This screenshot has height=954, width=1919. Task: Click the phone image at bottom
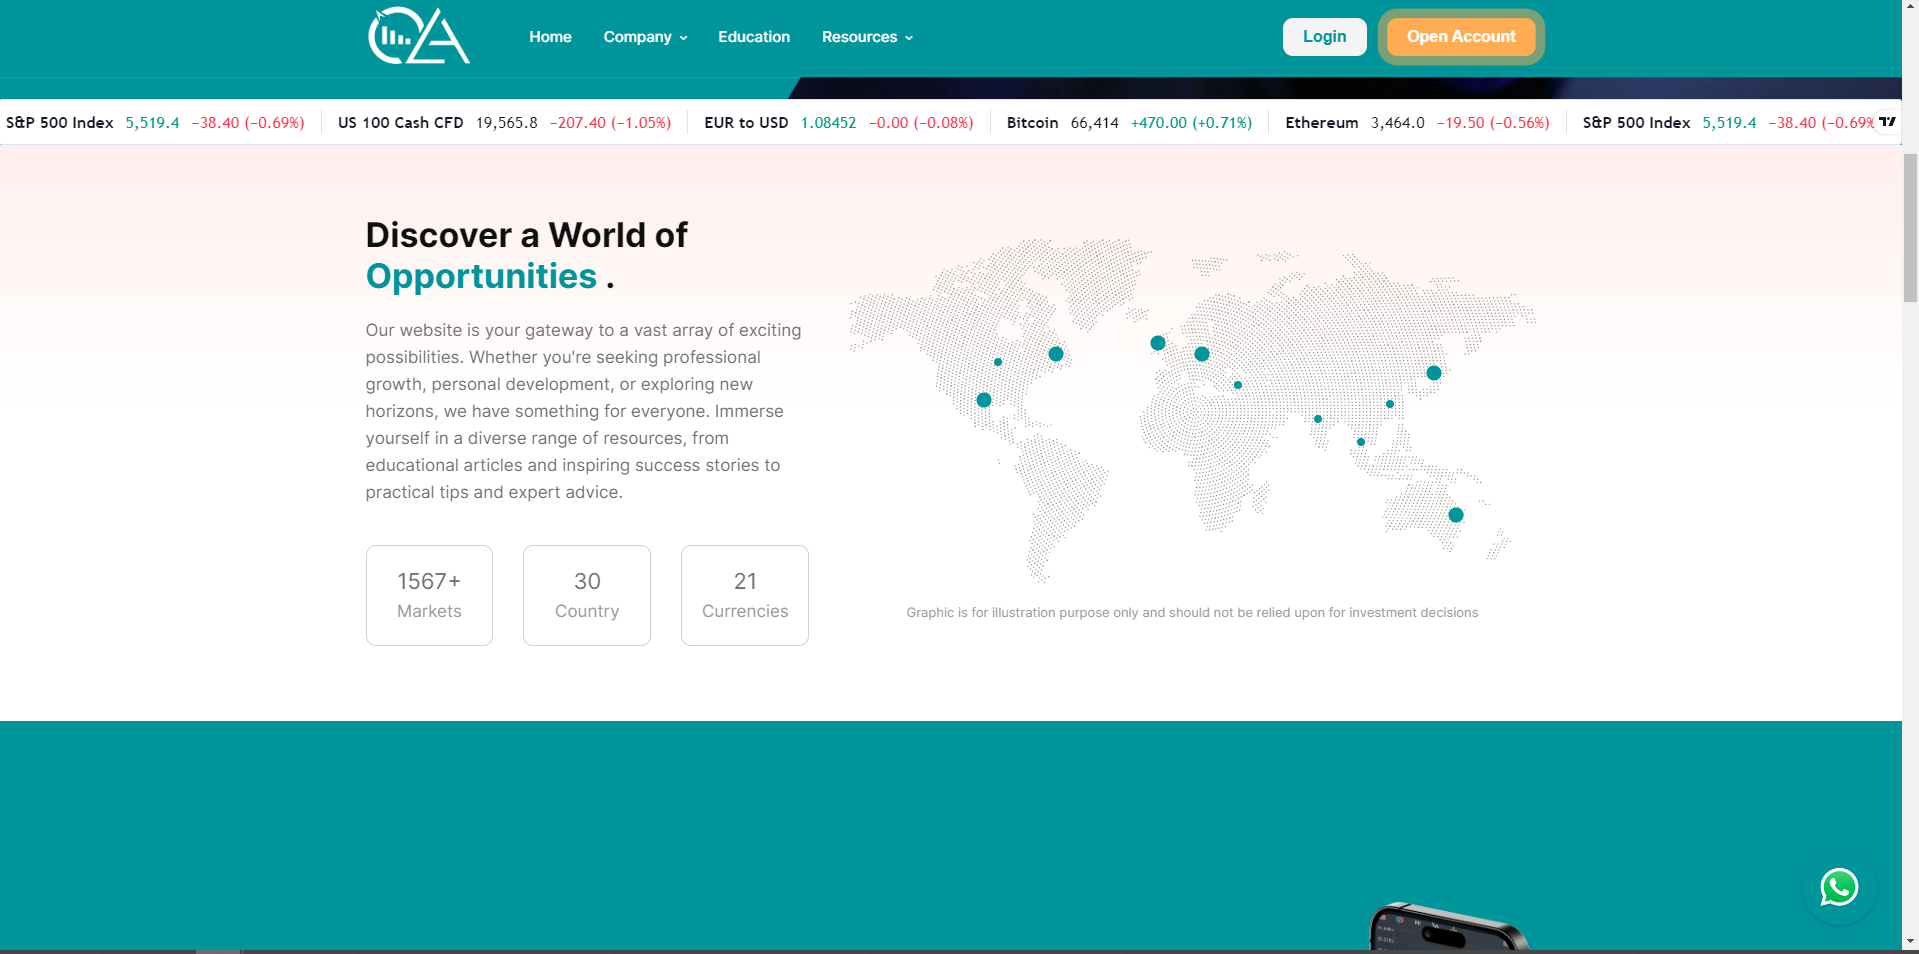[1445, 929]
